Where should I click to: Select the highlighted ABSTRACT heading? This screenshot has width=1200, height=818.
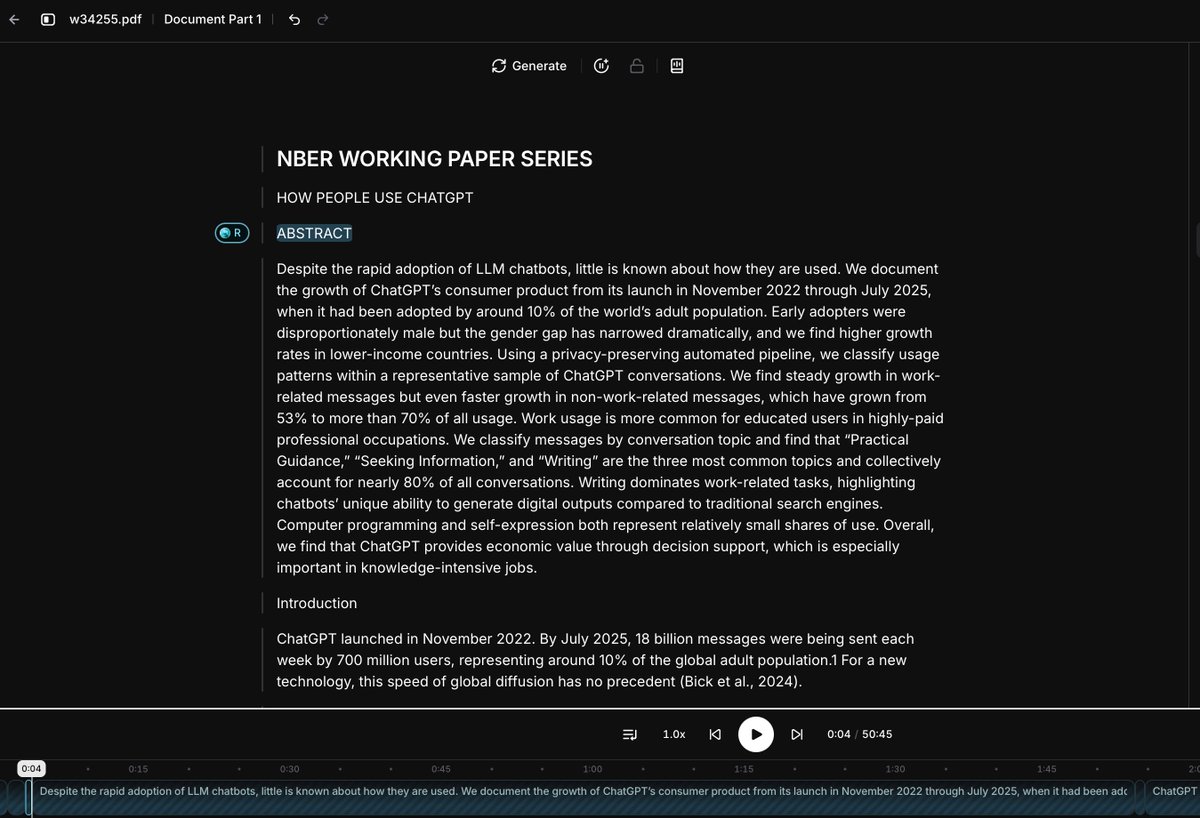(314, 233)
